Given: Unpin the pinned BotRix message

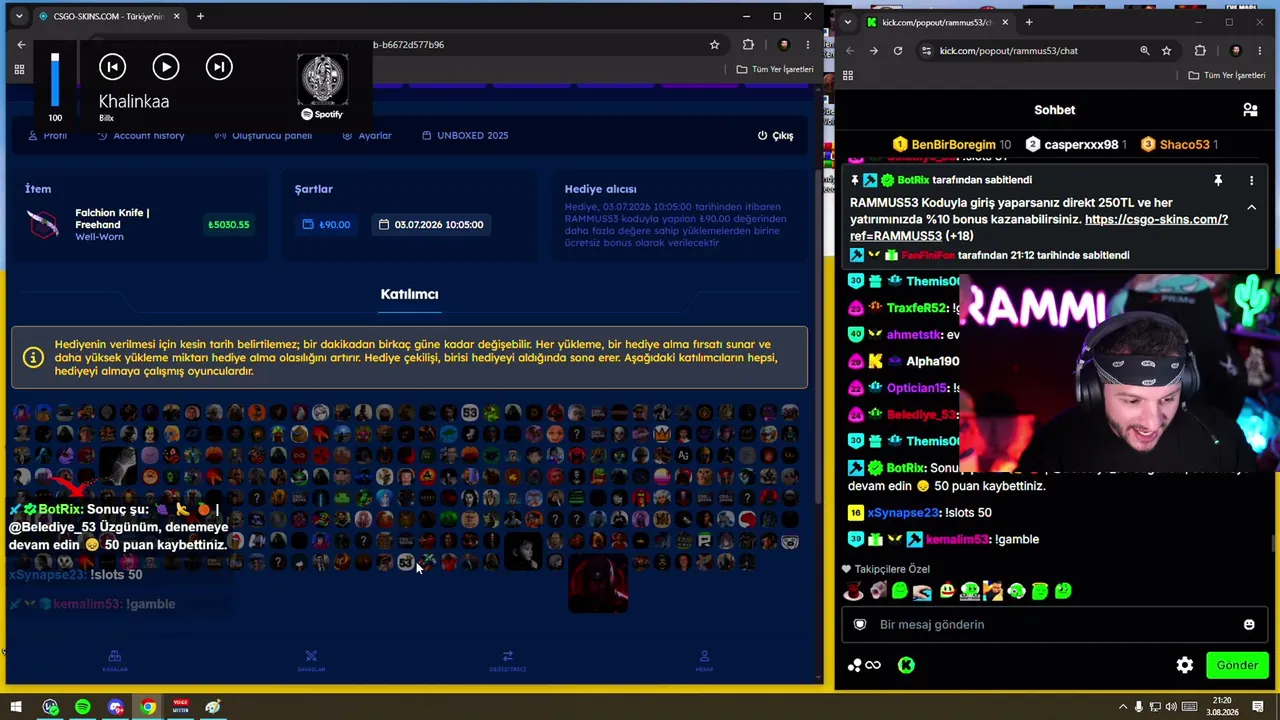Looking at the screenshot, I should click(x=1218, y=181).
